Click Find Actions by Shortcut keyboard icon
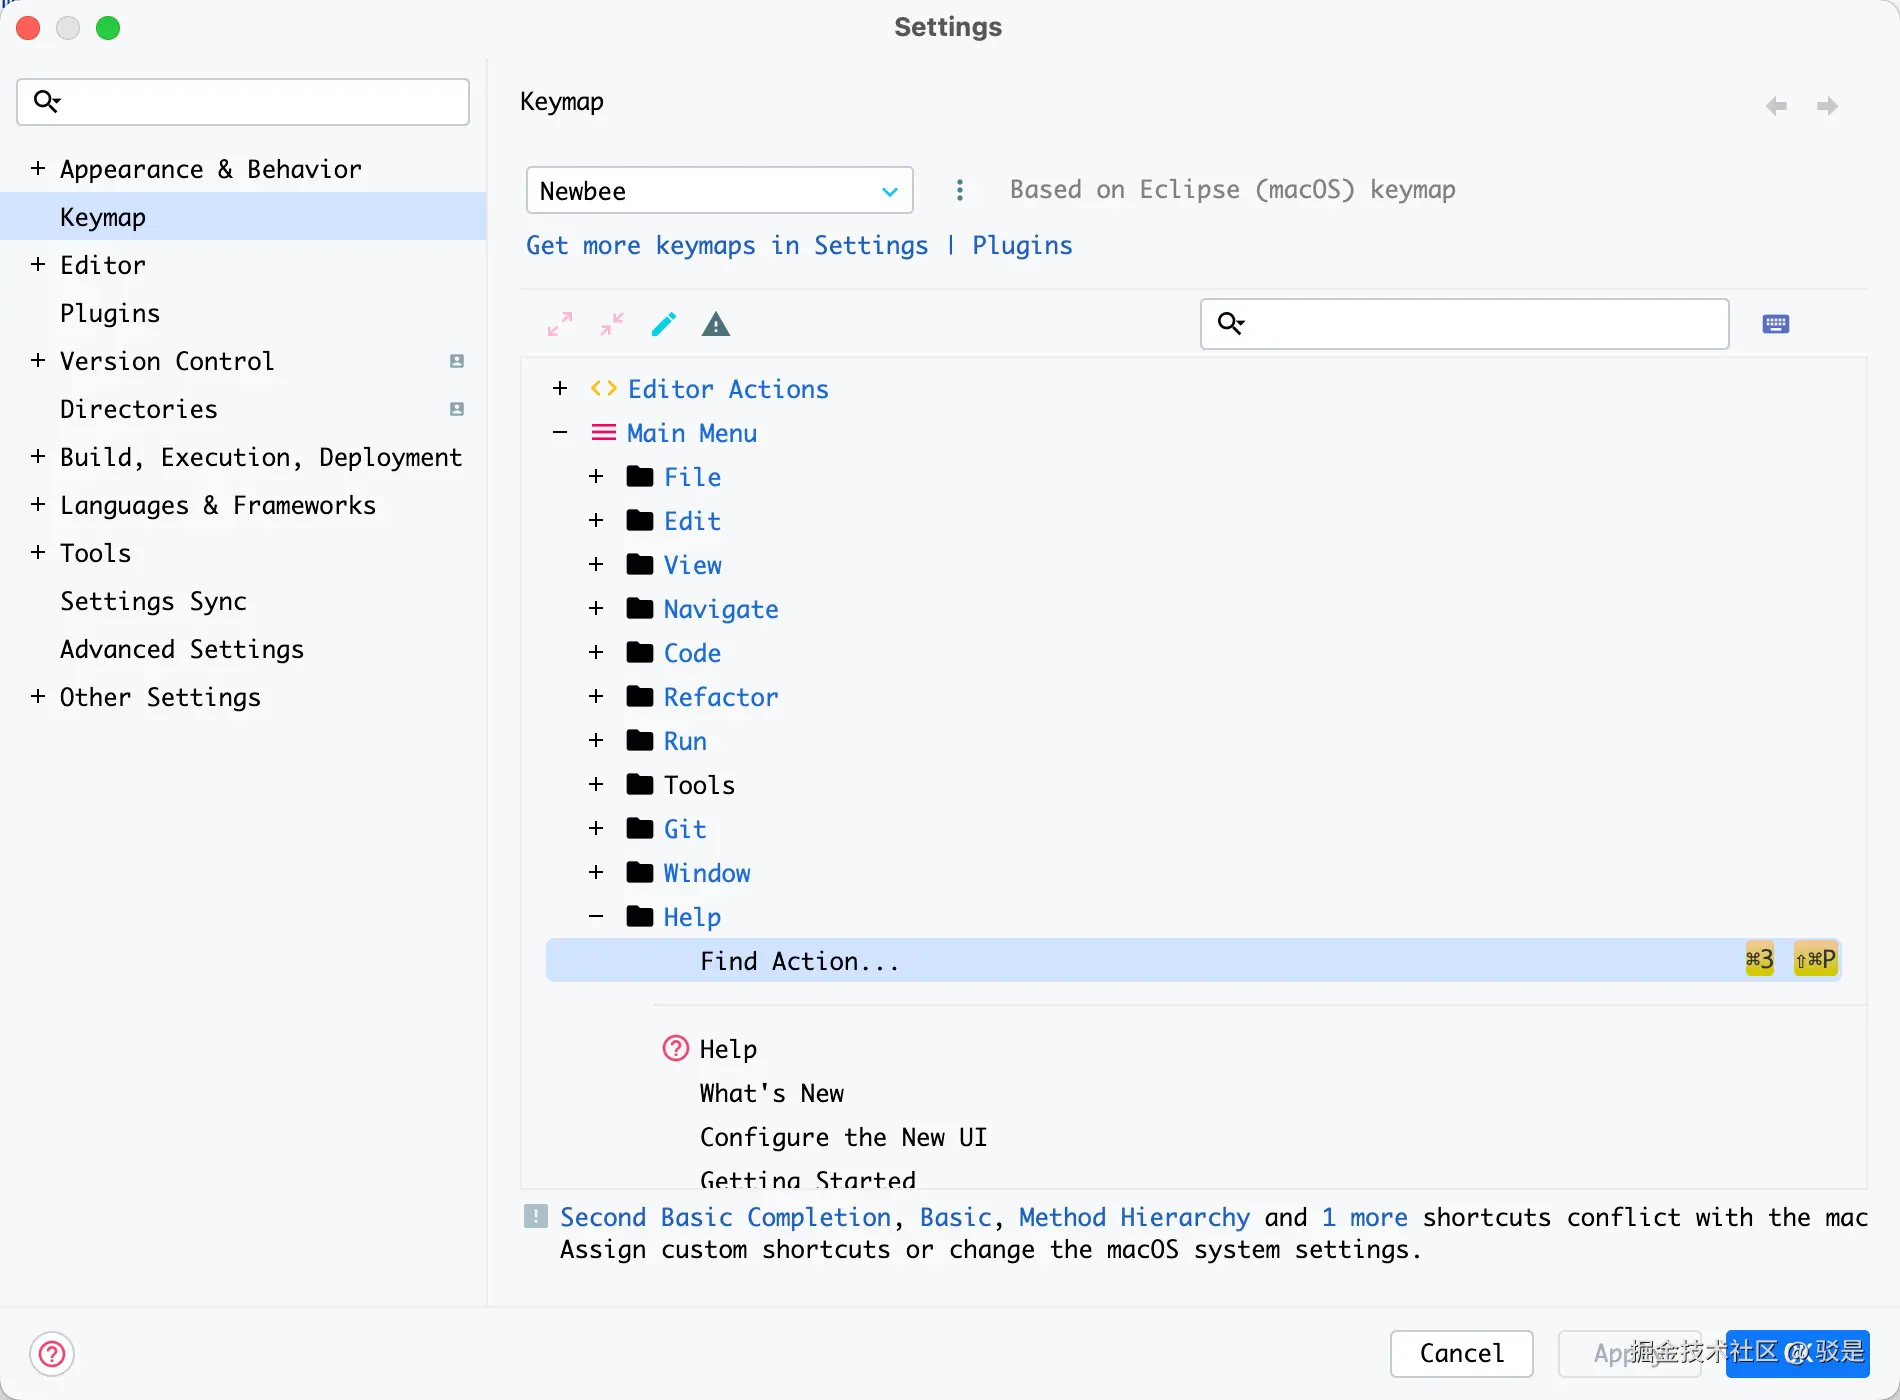1900x1400 pixels. pos(1776,324)
